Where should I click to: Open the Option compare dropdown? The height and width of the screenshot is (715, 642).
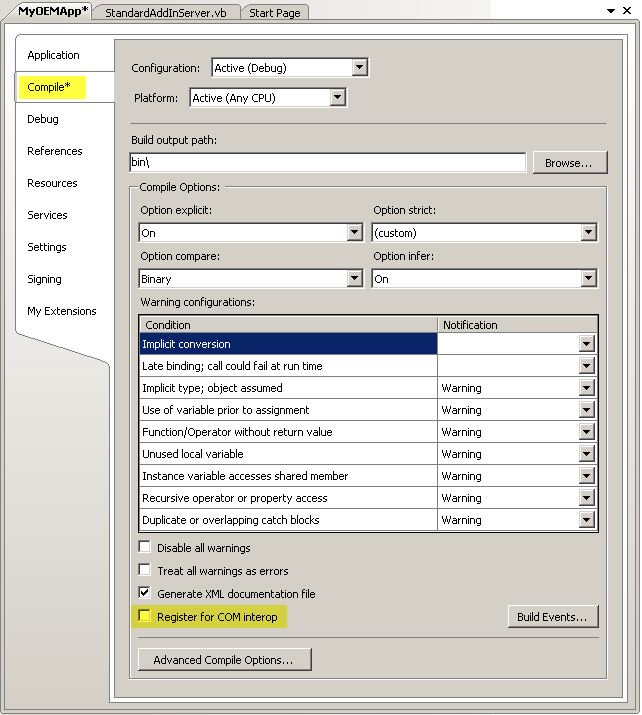355,278
